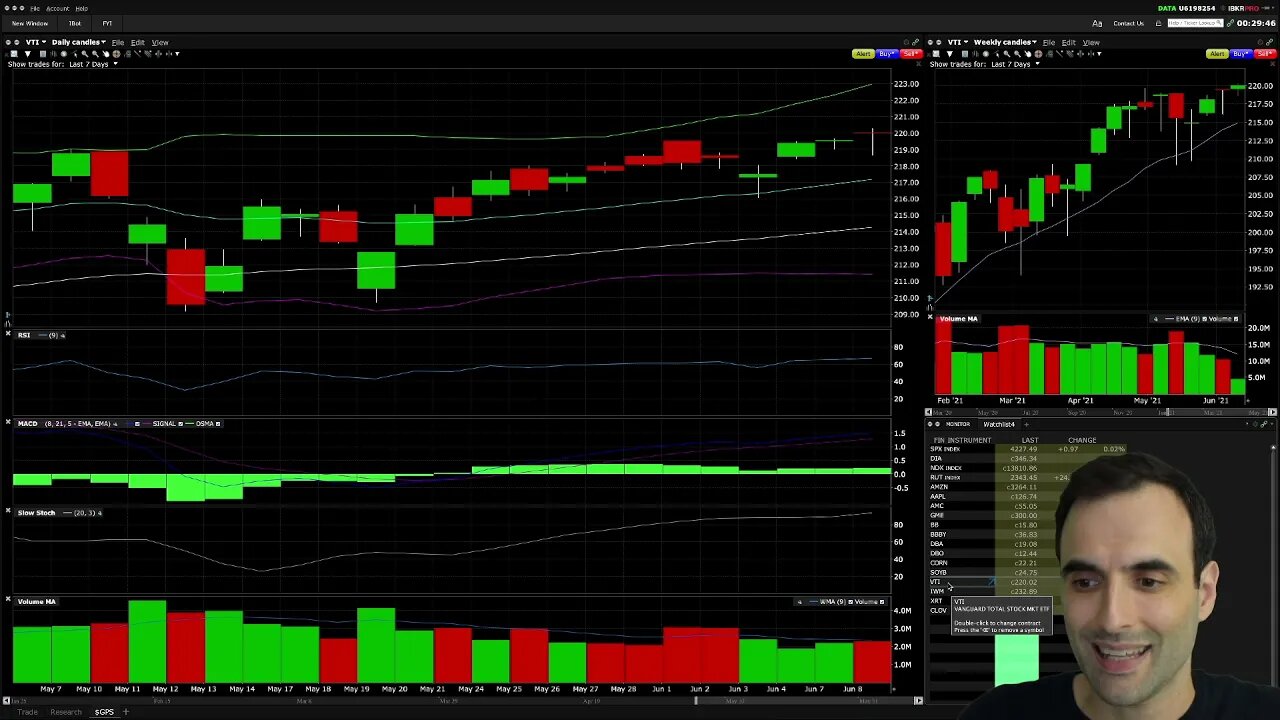Click the font size Aa icon
Image resolution: width=1280 pixels, height=720 pixels.
pyautogui.click(x=1097, y=23)
